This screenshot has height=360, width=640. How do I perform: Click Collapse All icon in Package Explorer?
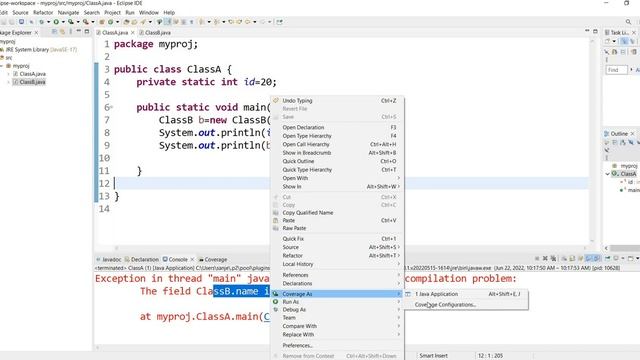(x=54, y=32)
